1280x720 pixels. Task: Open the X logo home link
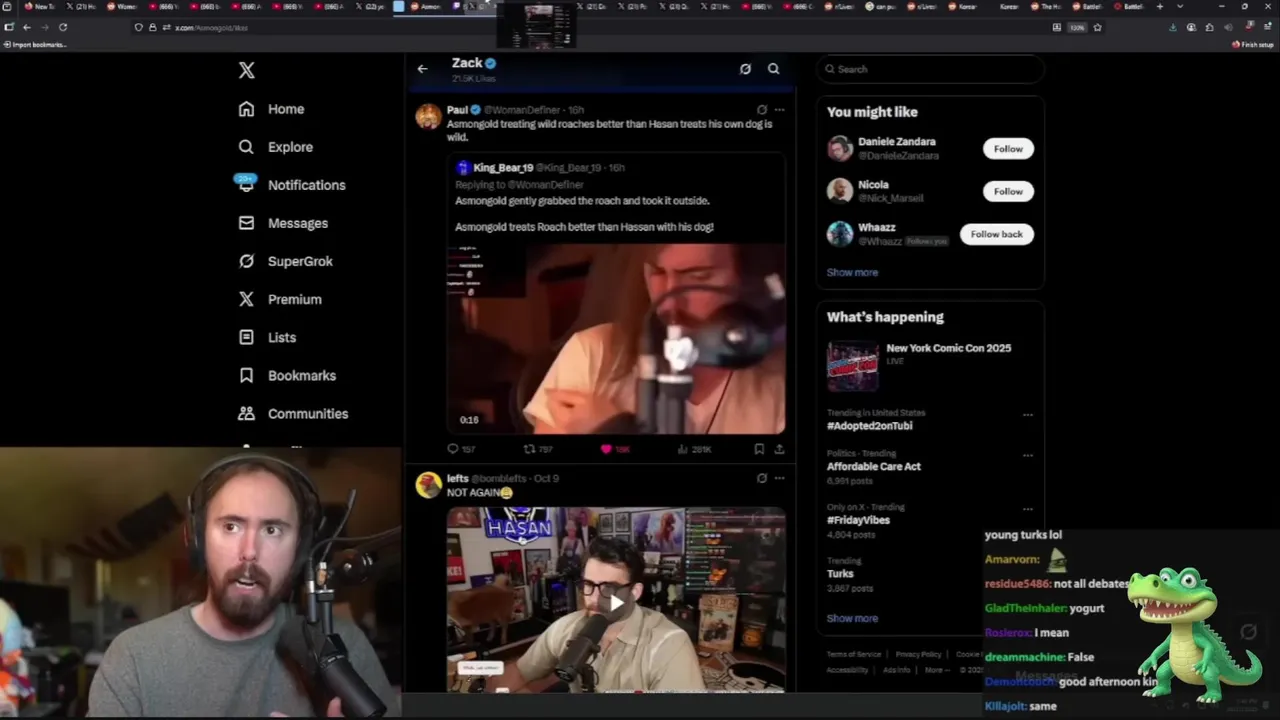pyautogui.click(x=246, y=70)
